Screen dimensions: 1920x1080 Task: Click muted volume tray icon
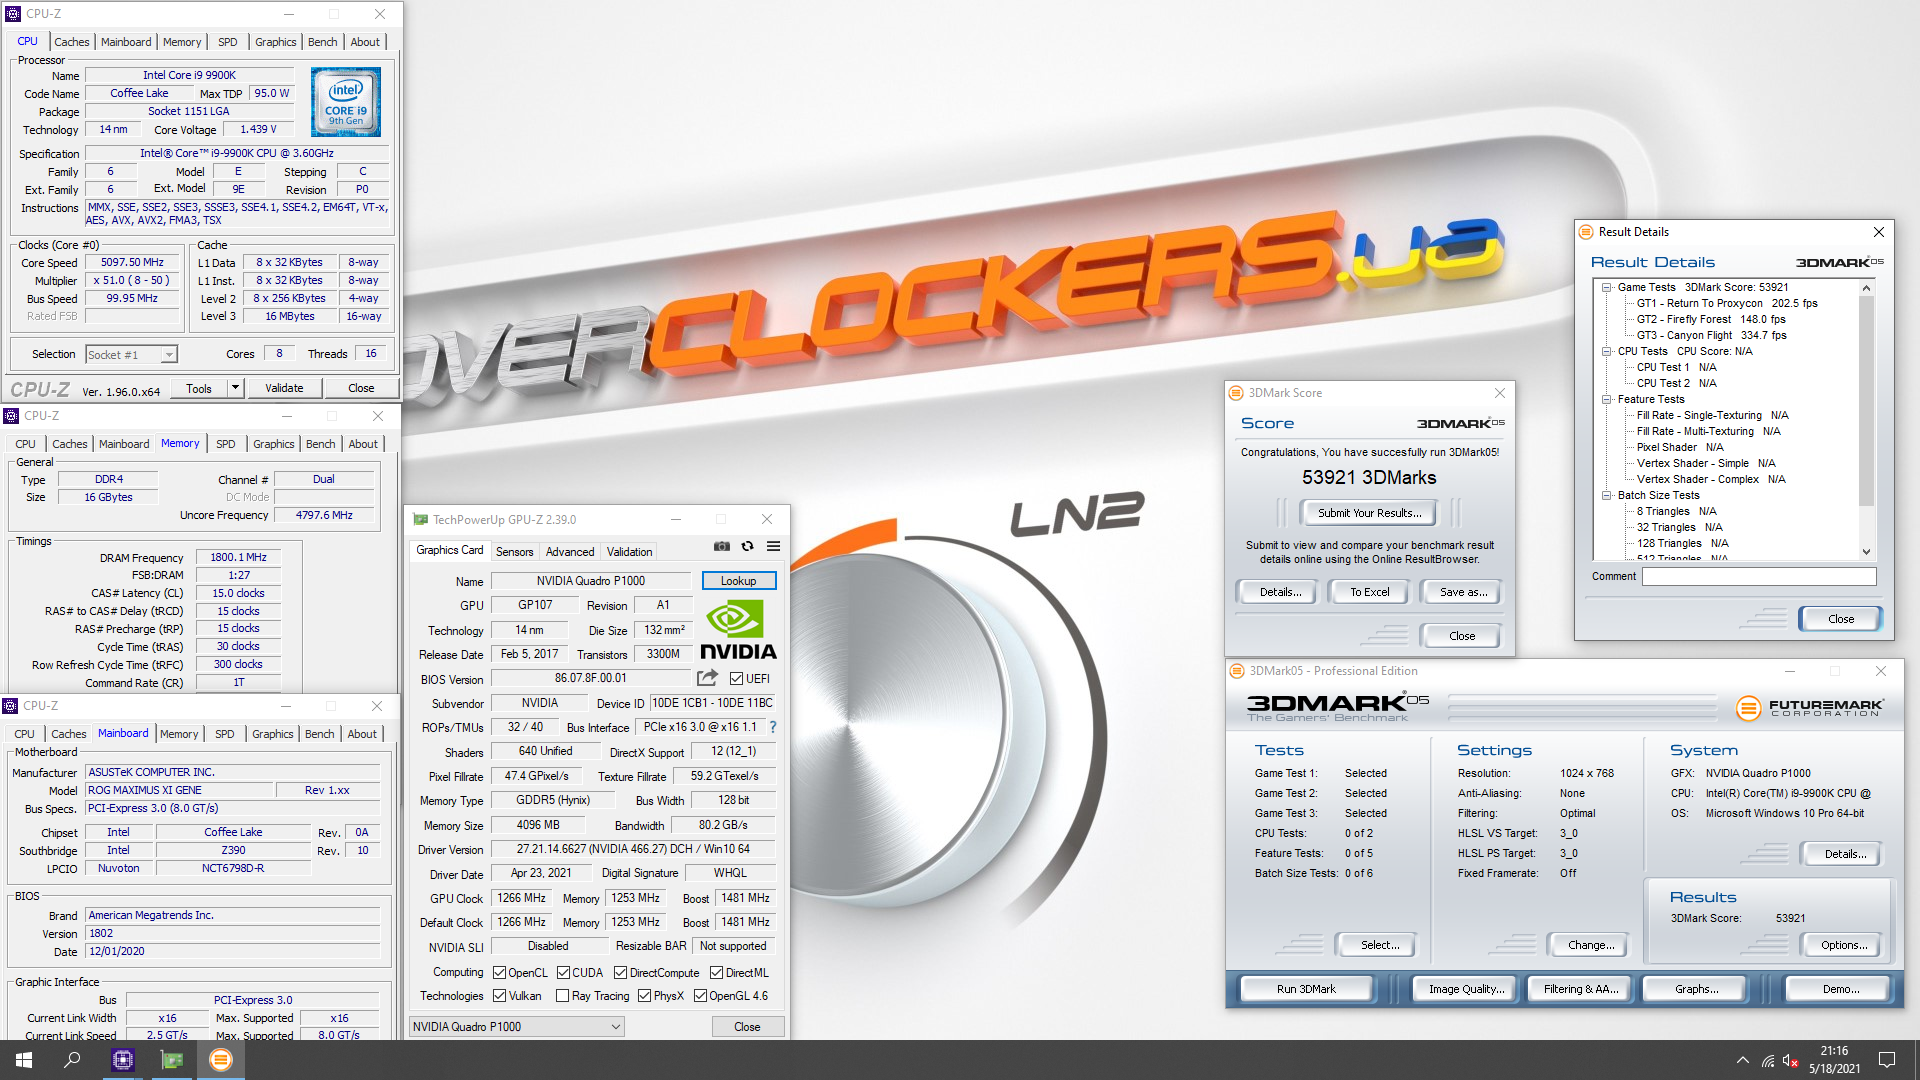pos(1791,1060)
